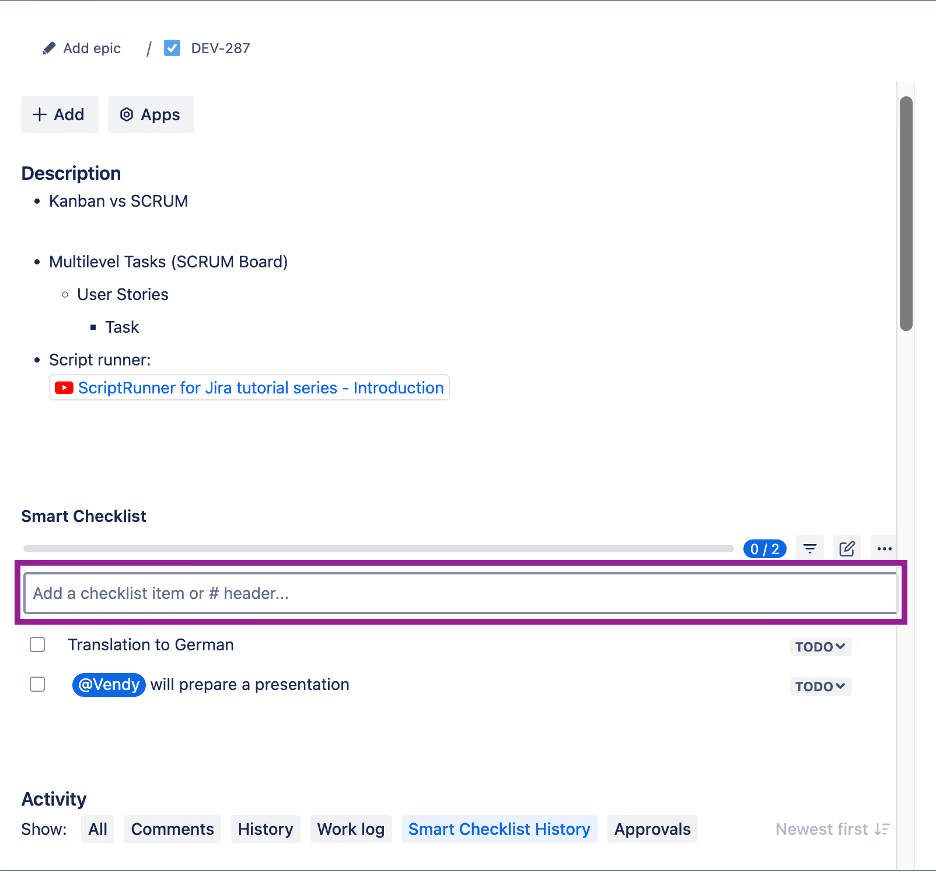Click the add checklist item input field
Viewport: 936px width, 872px height.
462,592
